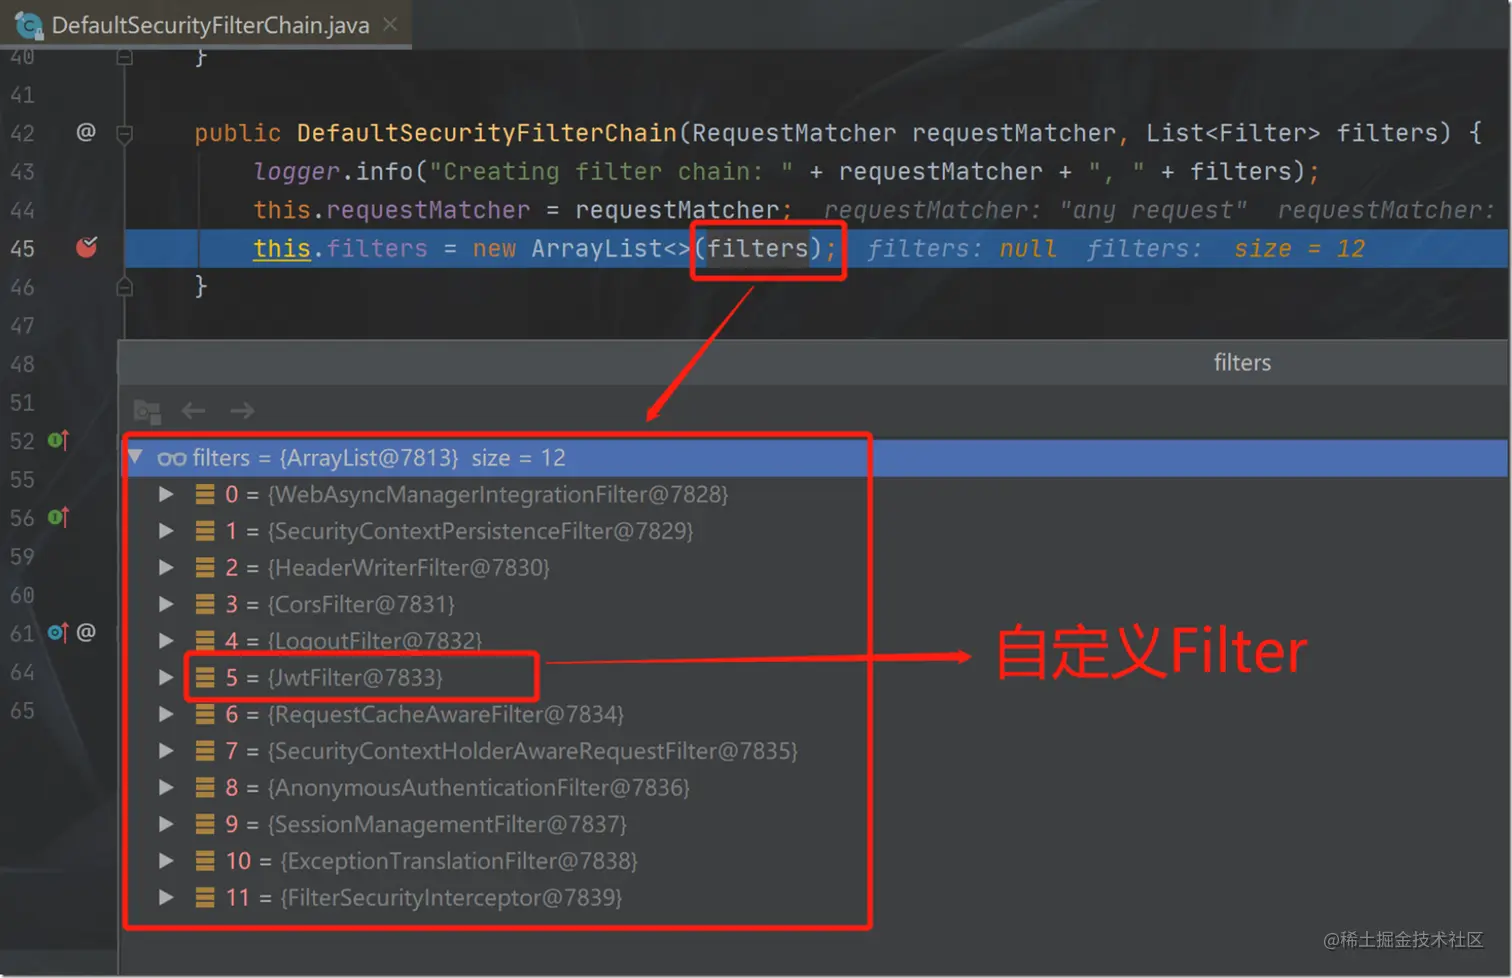Click line number 42 in gutter
1512x978 pixels.
pos(22,133)
